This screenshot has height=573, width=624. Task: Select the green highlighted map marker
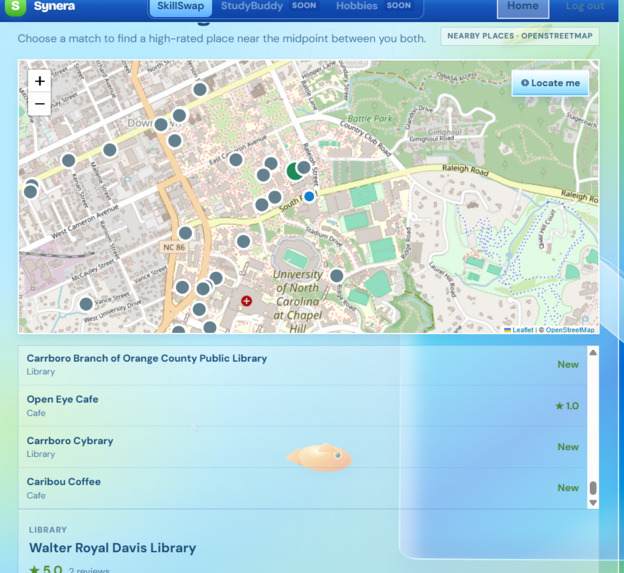tap(293, 171)
